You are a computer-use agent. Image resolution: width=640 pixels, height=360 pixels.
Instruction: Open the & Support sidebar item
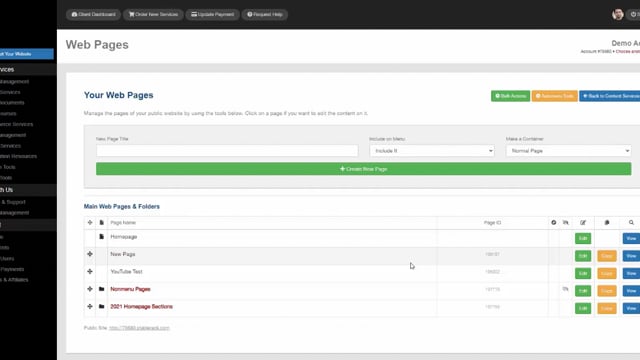13,202
